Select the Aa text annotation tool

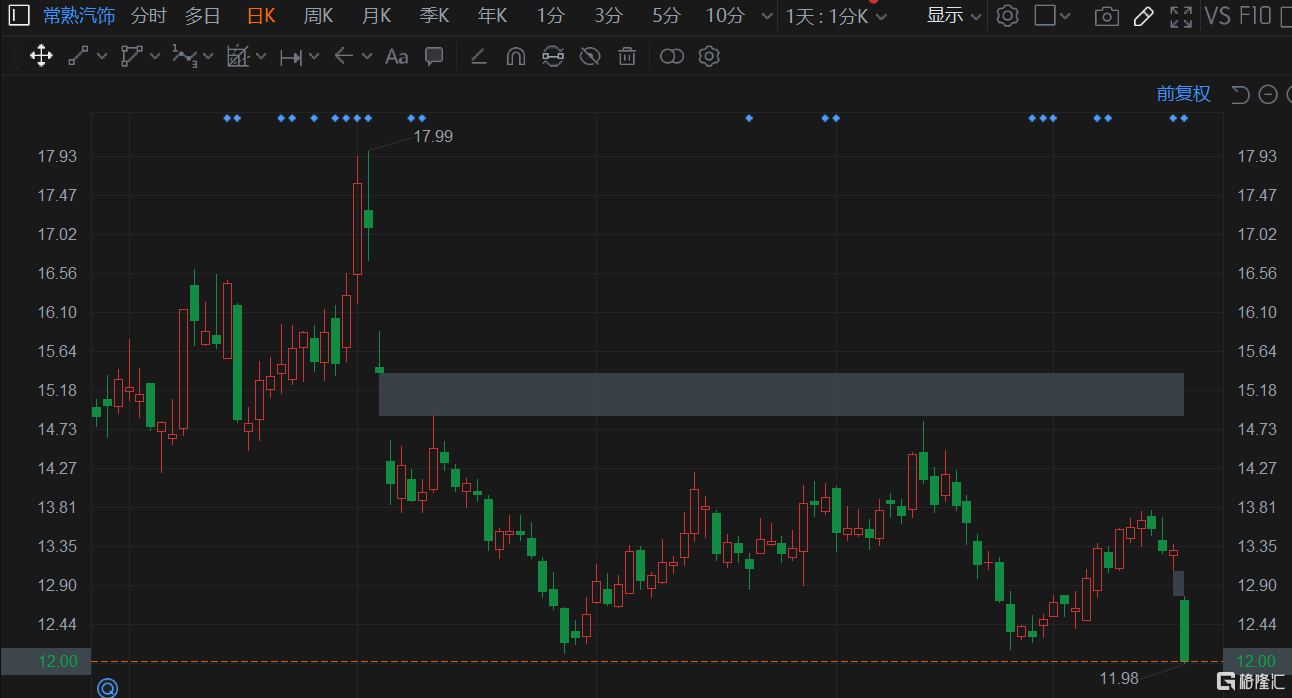[396, 57]
